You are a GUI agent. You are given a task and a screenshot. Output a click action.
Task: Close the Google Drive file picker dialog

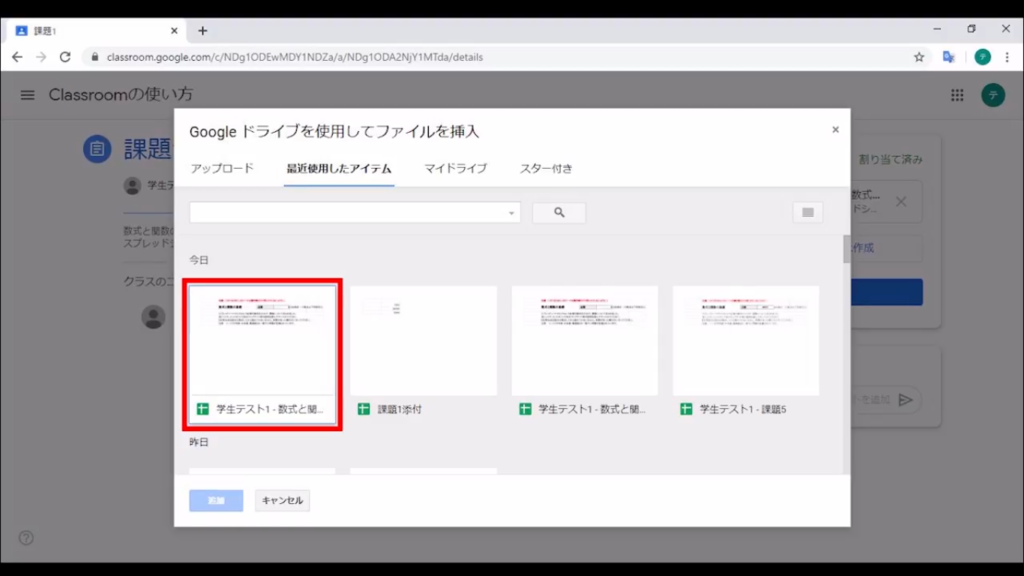(x=835, y=130)
